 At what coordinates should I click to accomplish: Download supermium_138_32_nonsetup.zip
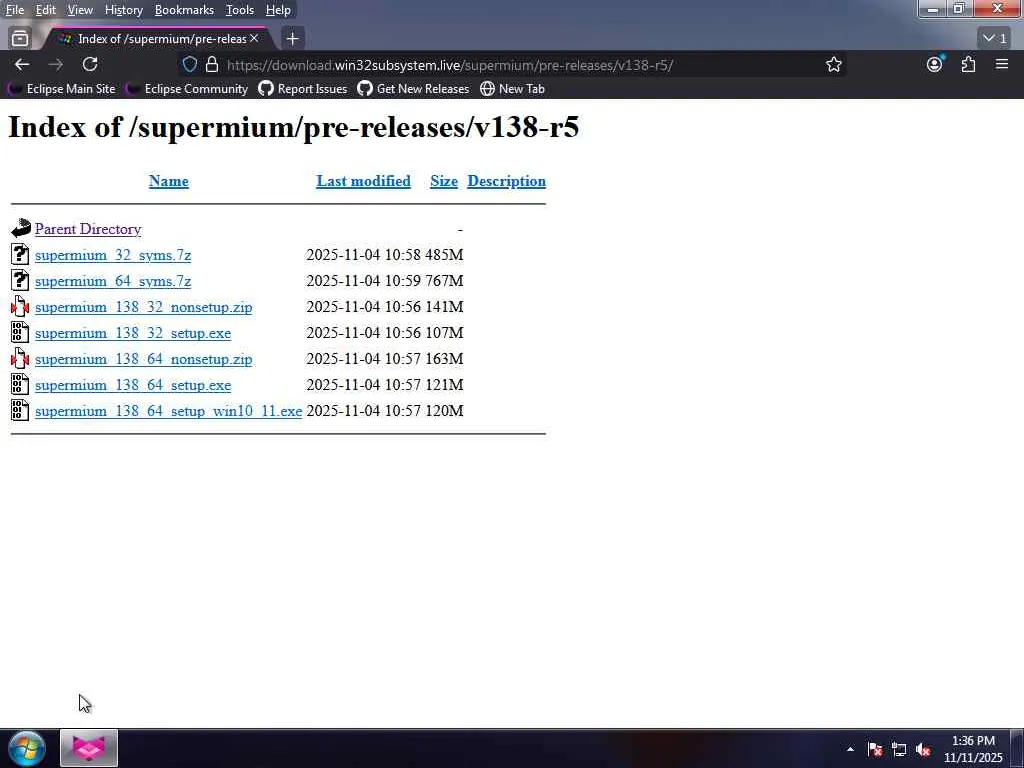tap(144, 307)
